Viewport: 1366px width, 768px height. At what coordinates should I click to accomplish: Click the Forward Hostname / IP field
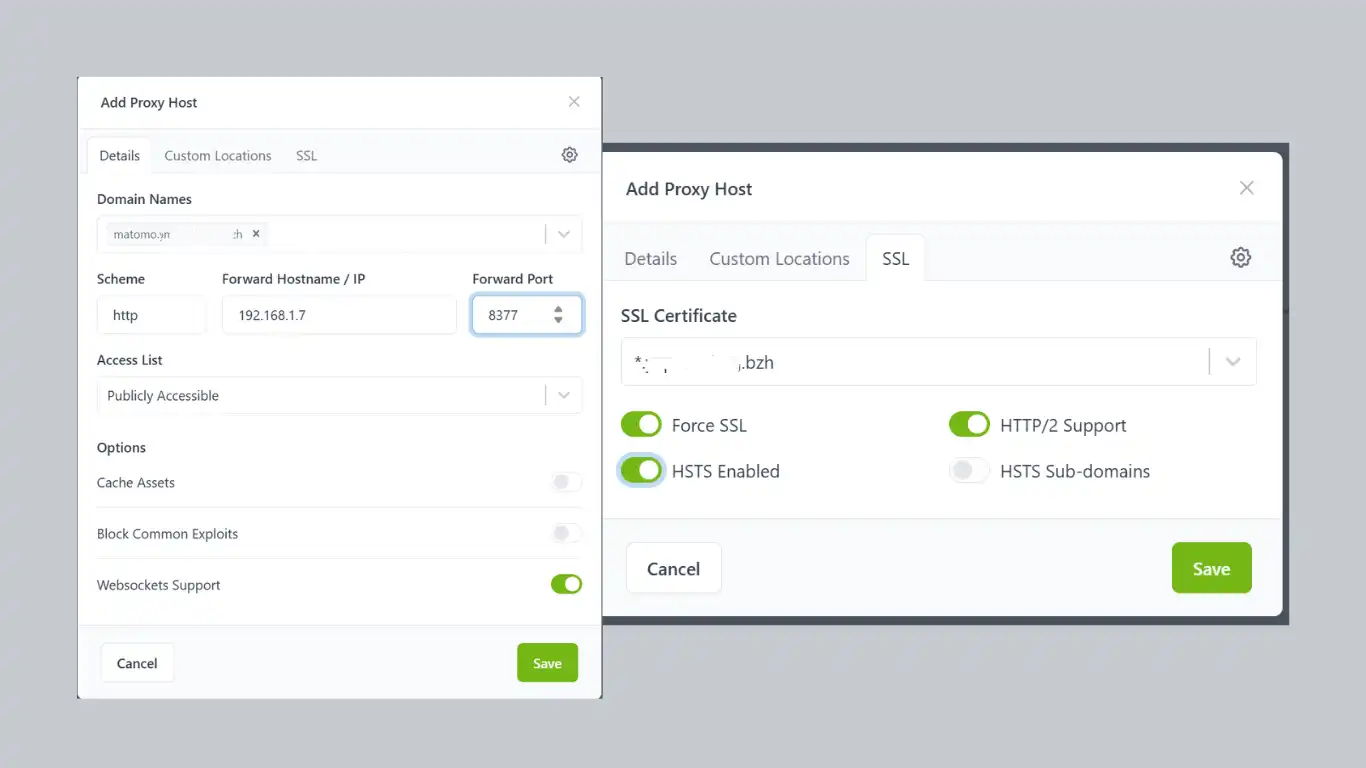[x=339, y=315]
